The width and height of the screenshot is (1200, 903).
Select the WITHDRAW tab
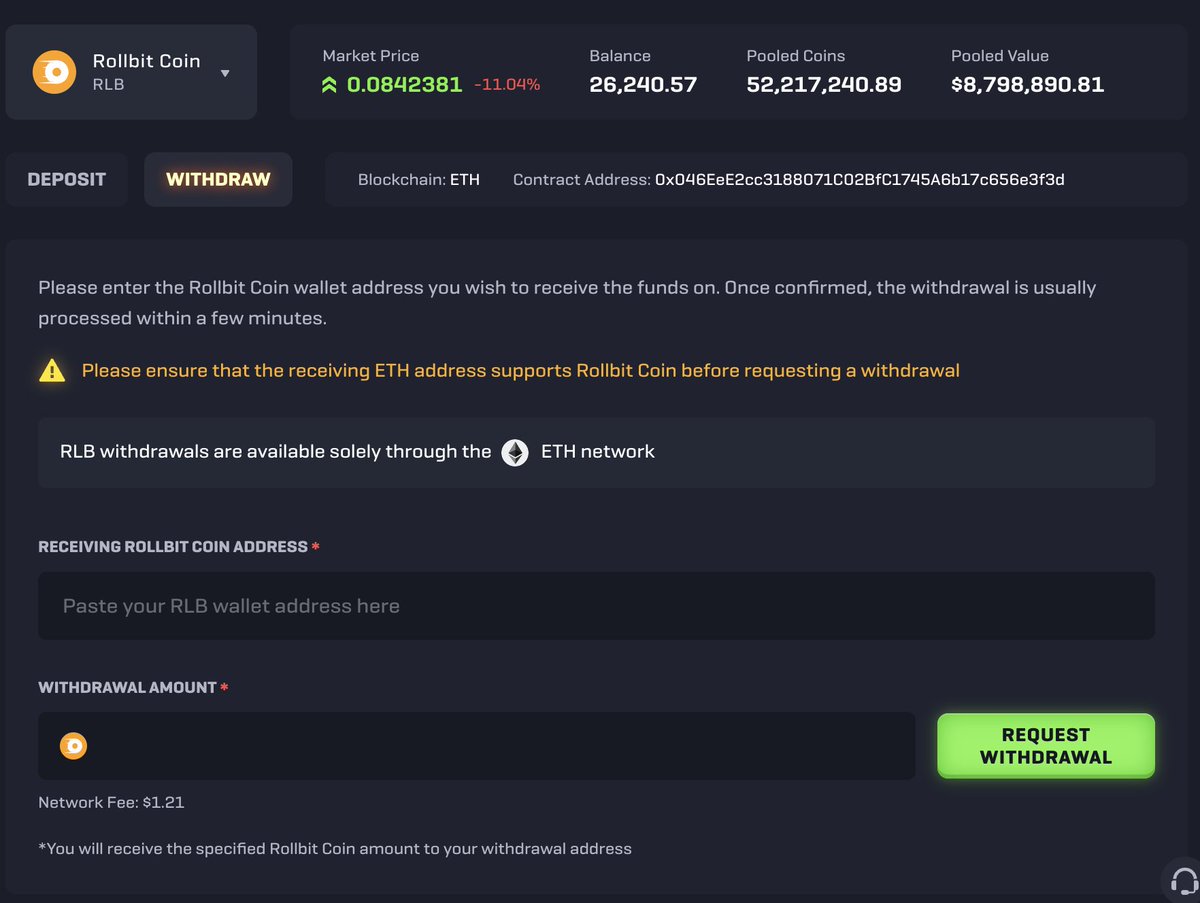[218, 180]
